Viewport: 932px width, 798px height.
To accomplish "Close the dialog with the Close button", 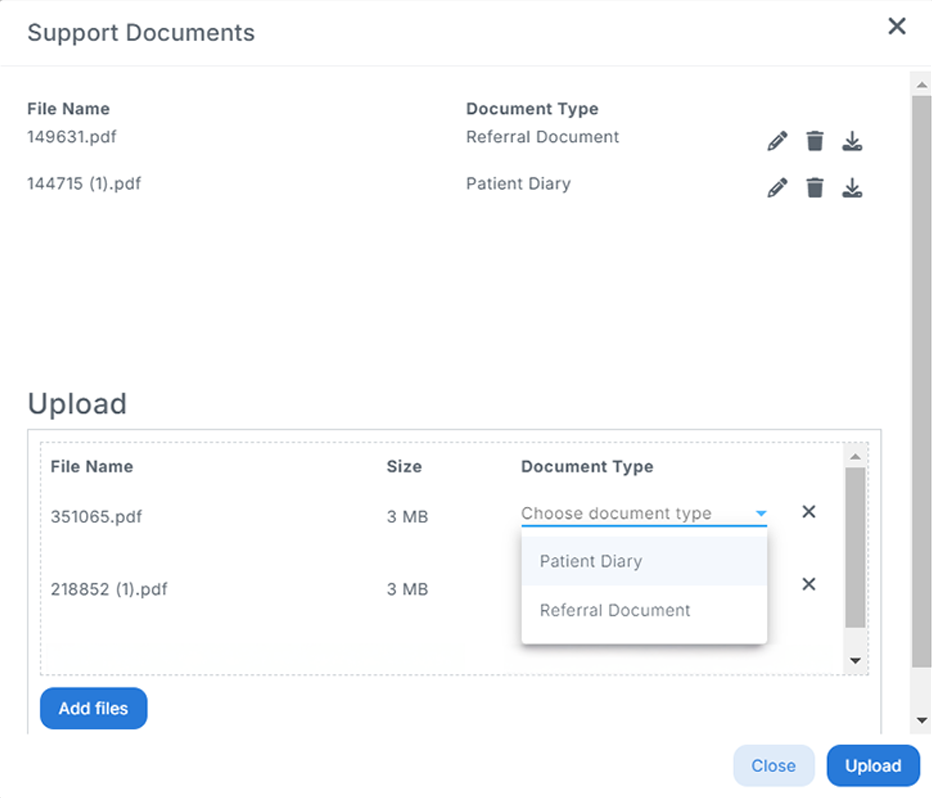I will [x=773, y=765].
